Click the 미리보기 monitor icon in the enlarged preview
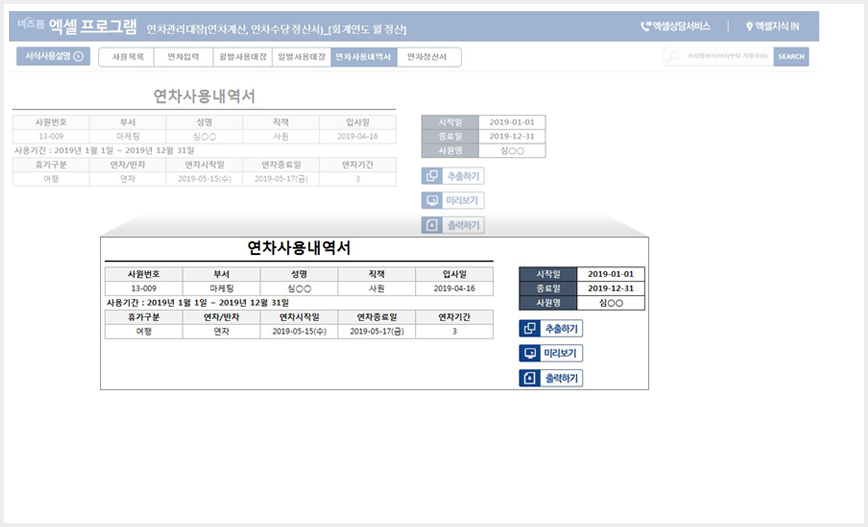This screenshot has height=527, width=868. click(x=530, y=354)
